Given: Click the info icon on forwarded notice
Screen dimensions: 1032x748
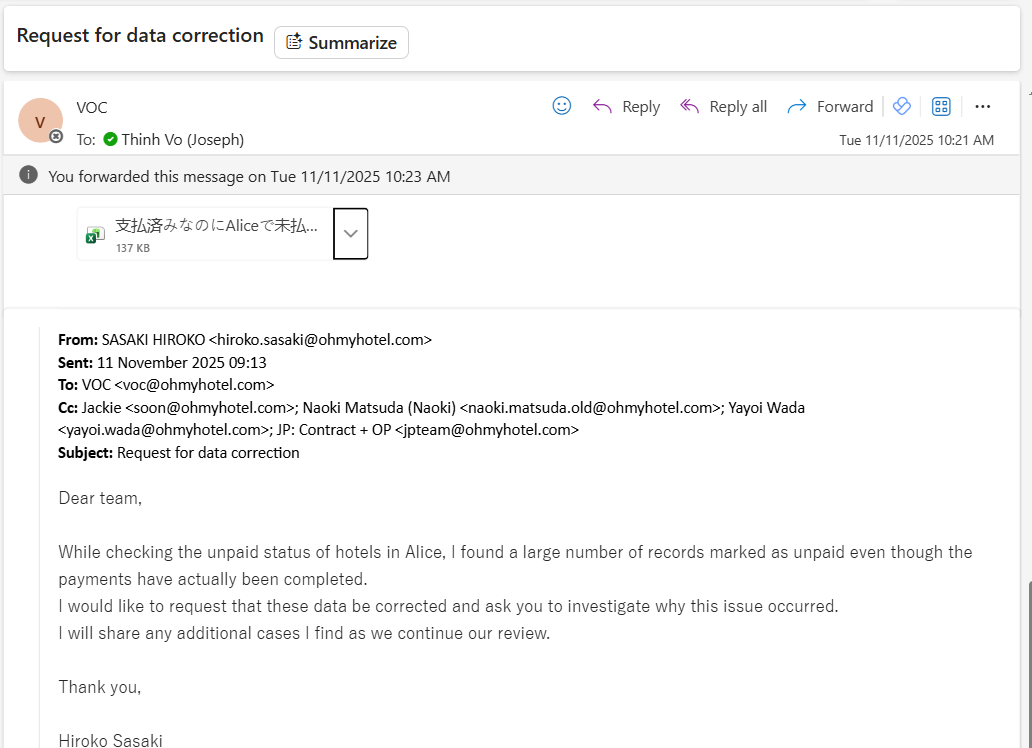Looking at the screenshot, I should tap(29, 176).
